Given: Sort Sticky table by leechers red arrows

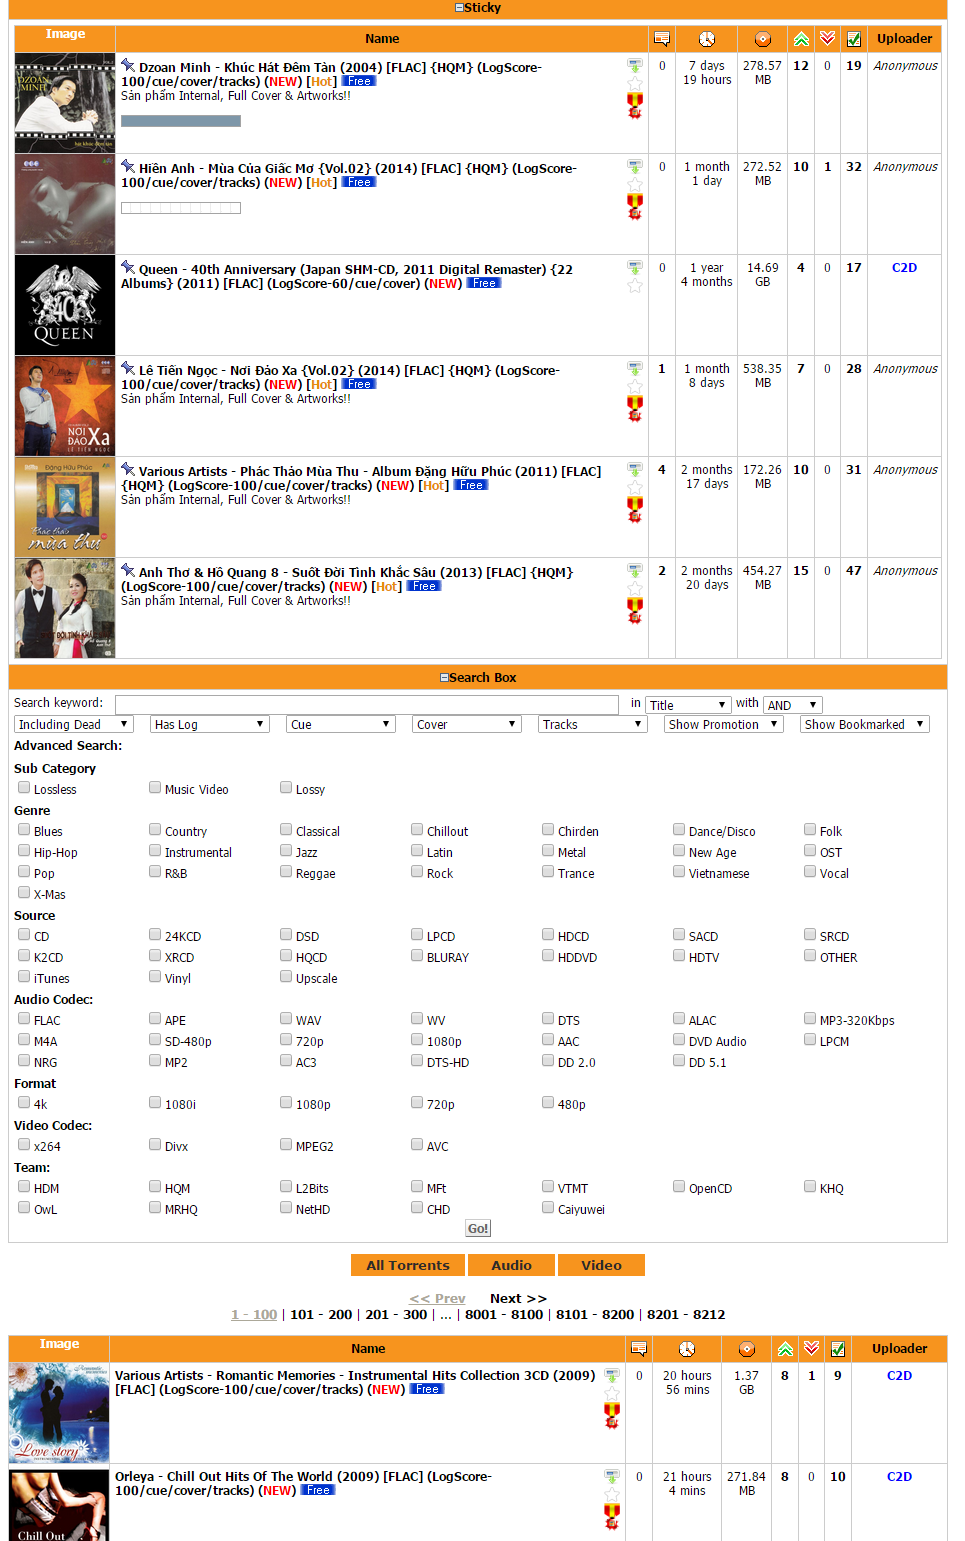Looking at the screenshot, I should (x=827, y=39).
